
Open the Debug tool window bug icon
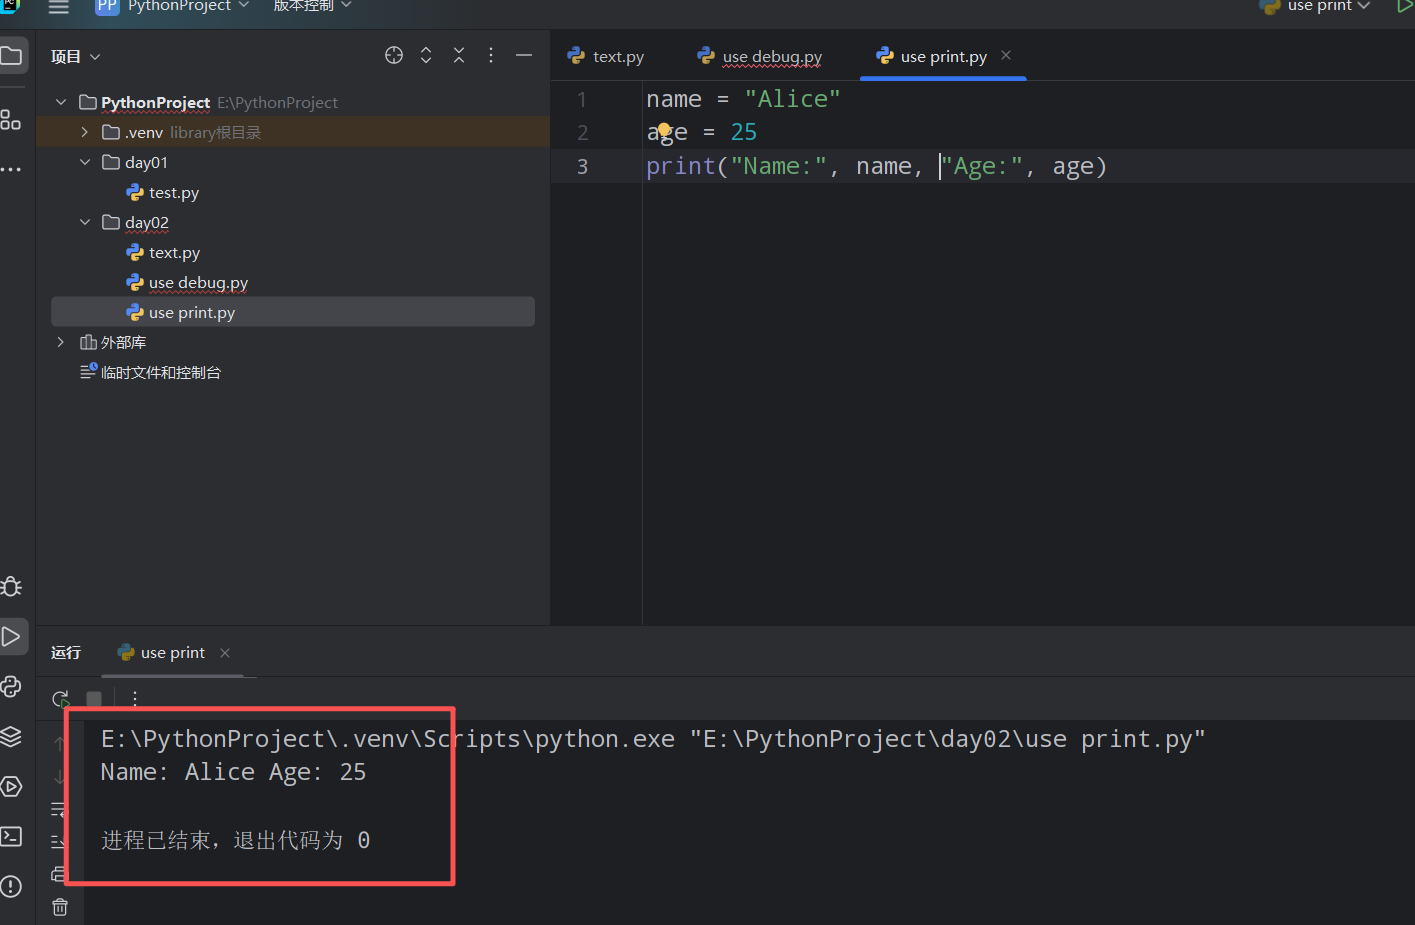tap(12, 587)
